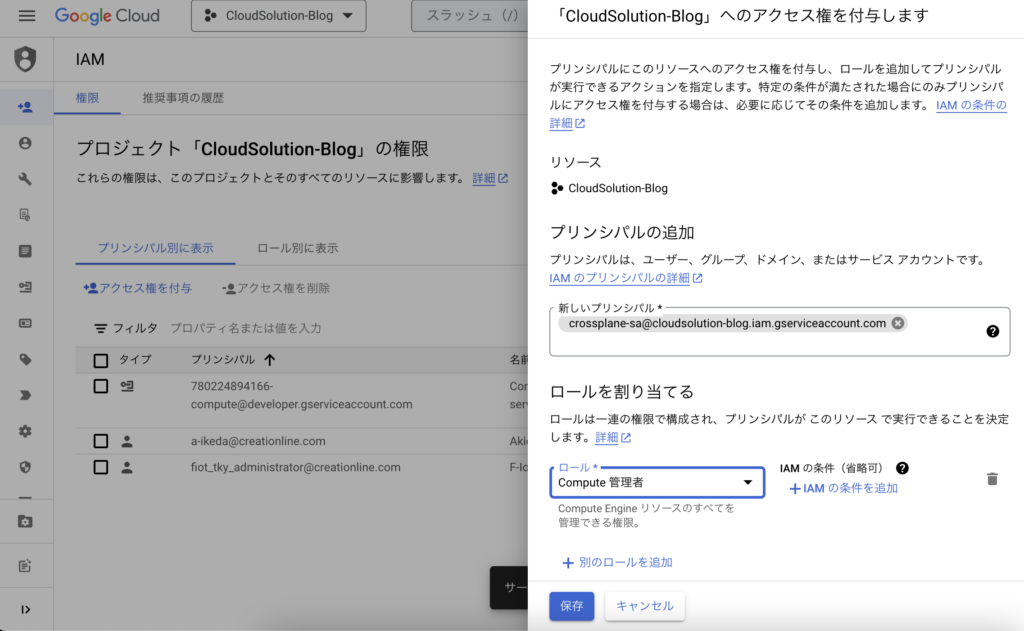Select the IAM add-person sidebar icon
Viewport: 1024px width, 631px height.
[25, 107]
